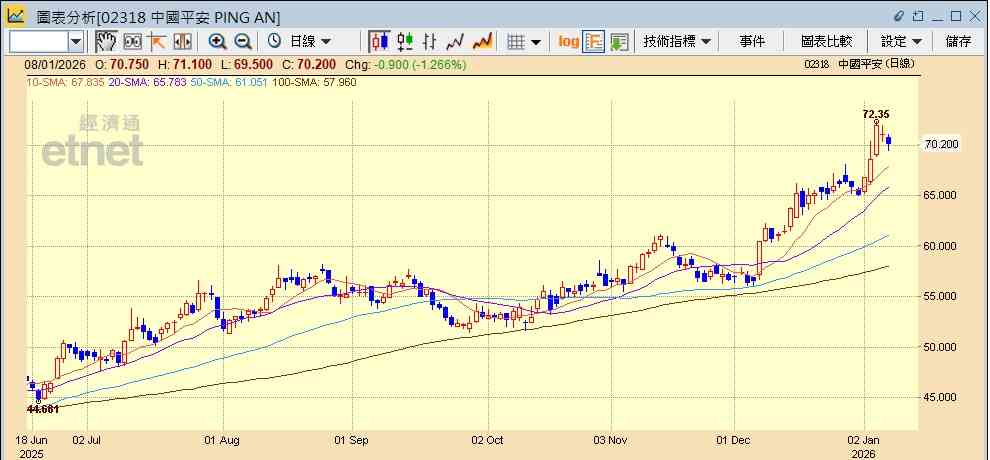This screenshot has height=460, width=990.
Task: Open 圖表比較 chart comparison
Action: click(x=826, y=42)
